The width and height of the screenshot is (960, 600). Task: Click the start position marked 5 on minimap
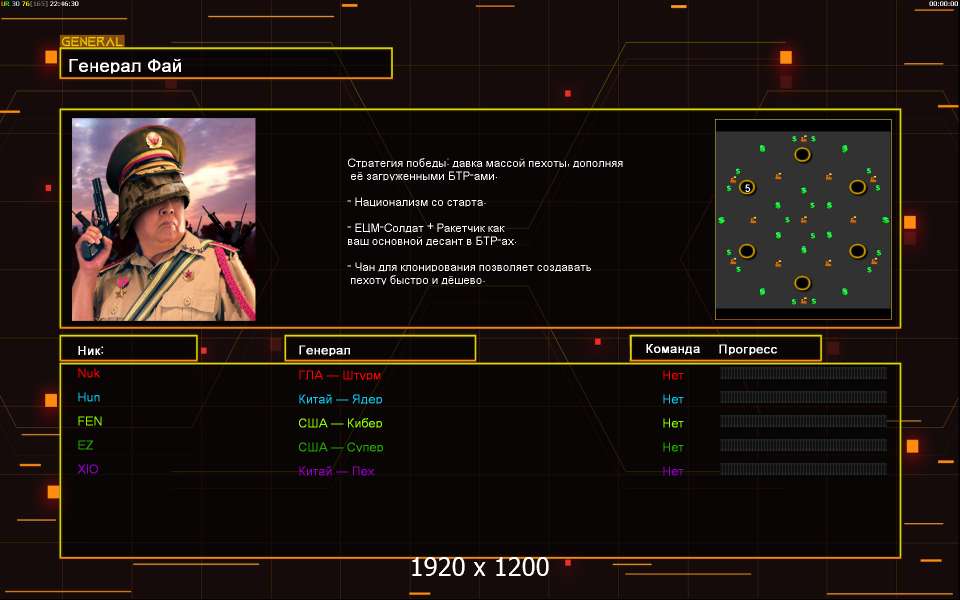[x=747, y=187]
